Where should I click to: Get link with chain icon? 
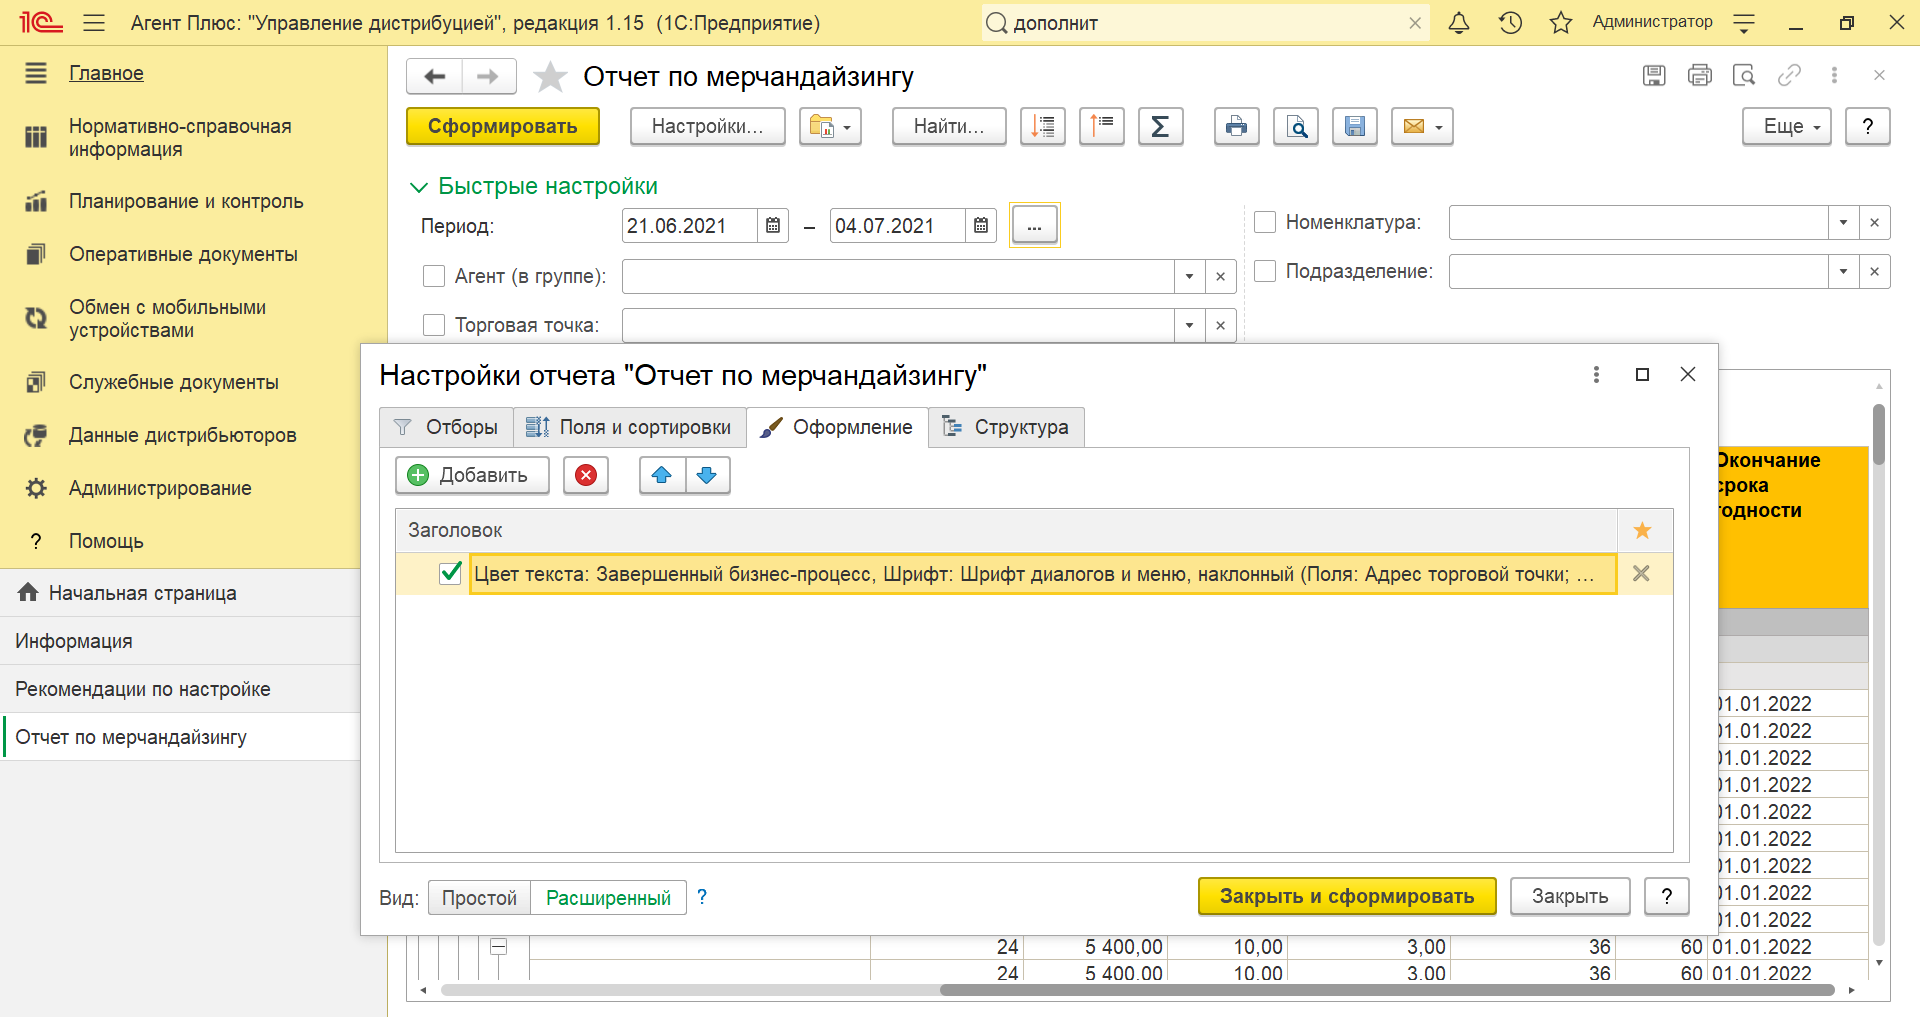click(x=1789, y=75)
